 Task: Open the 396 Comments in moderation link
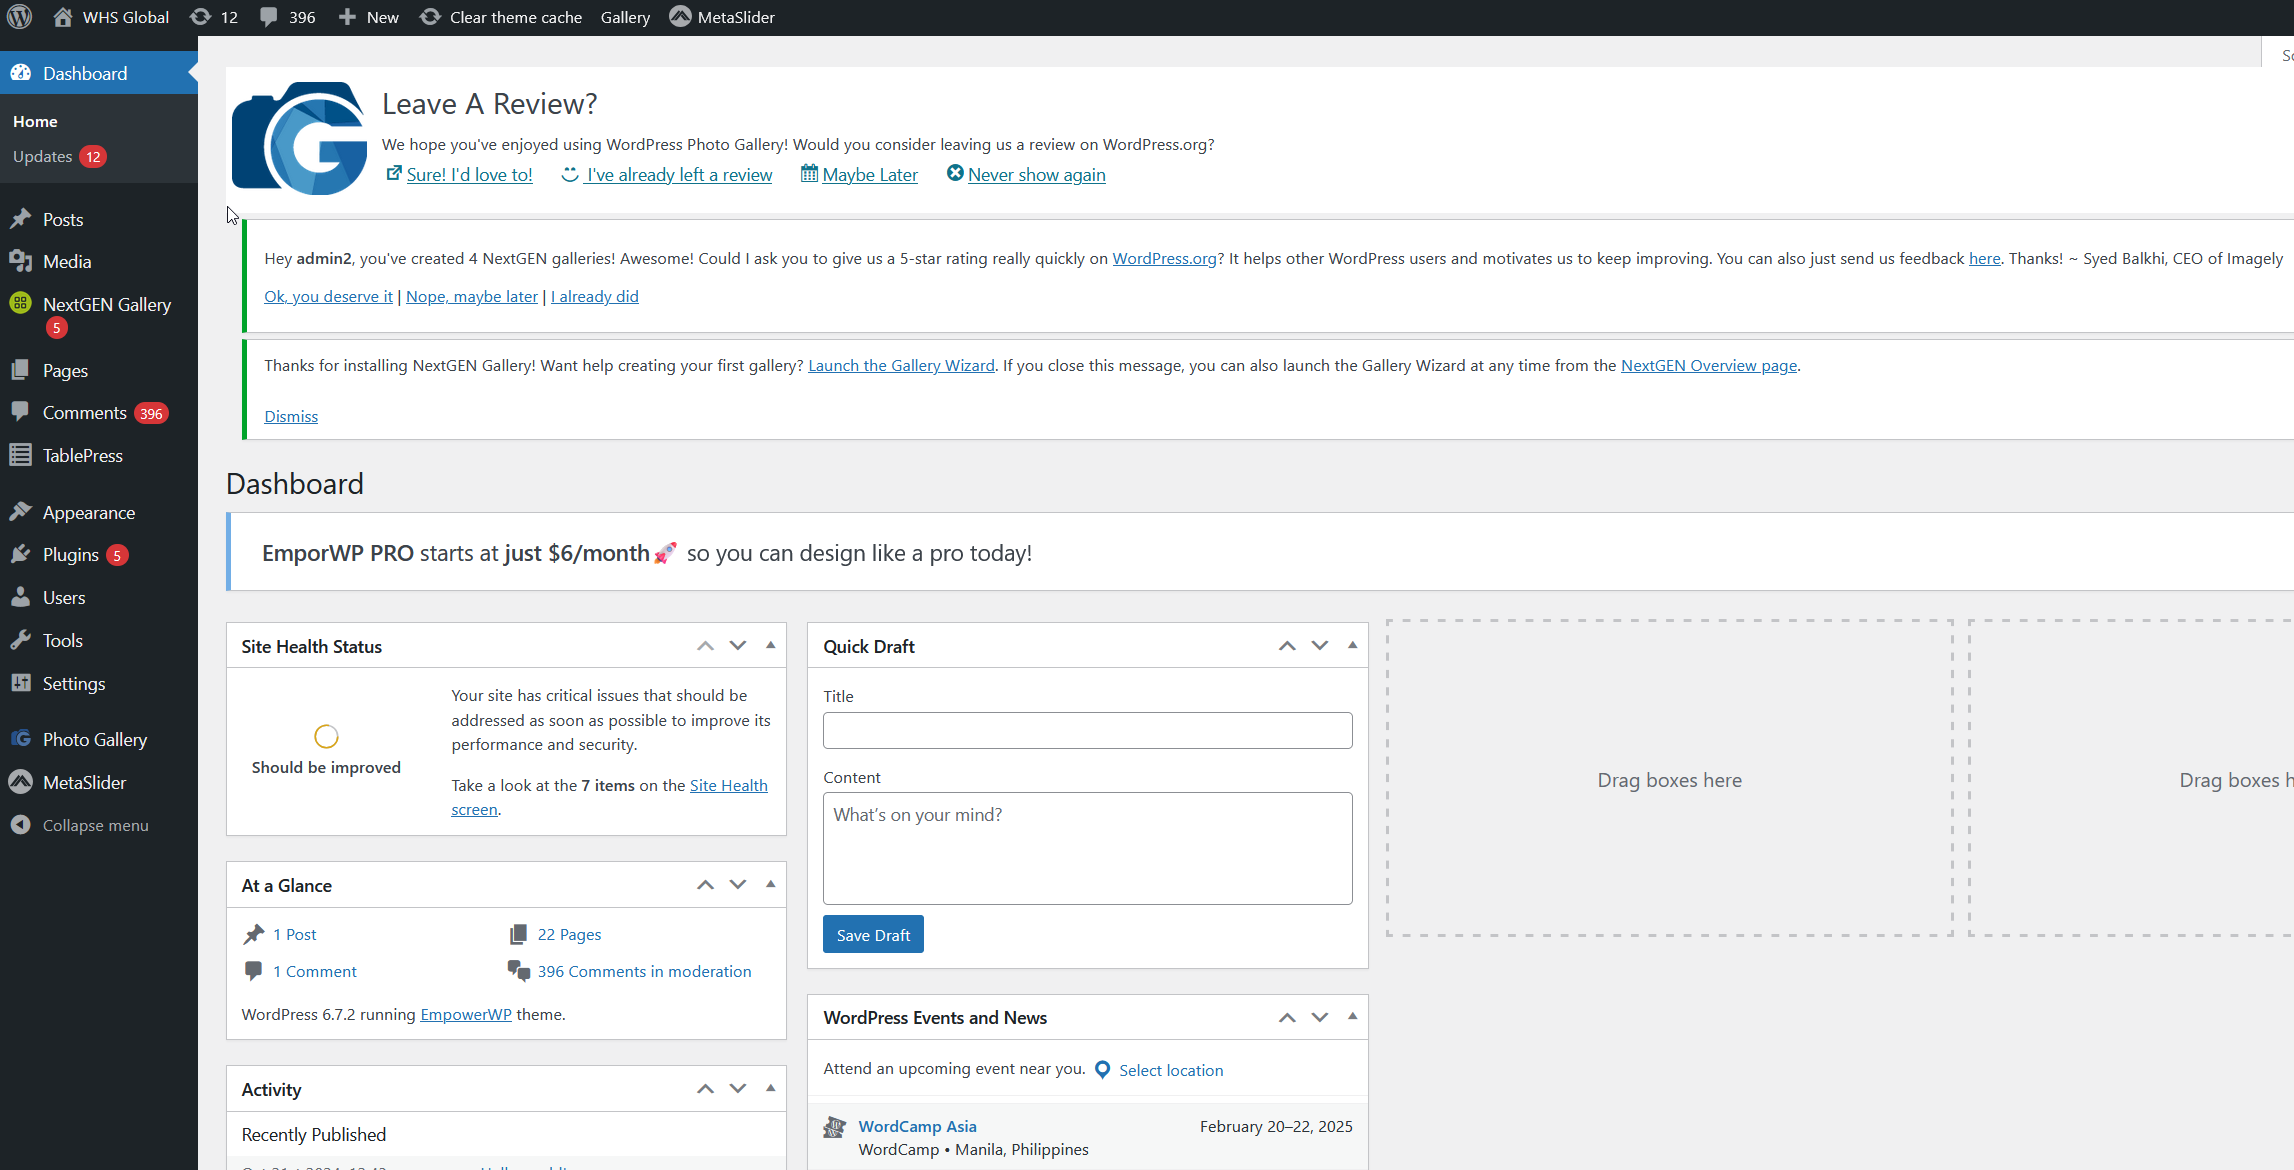click(644, 971)
